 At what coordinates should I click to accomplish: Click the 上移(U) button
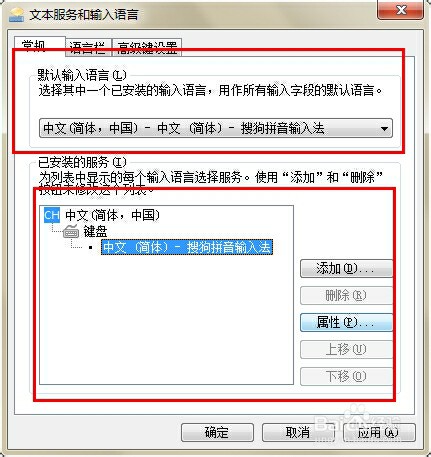346,350
